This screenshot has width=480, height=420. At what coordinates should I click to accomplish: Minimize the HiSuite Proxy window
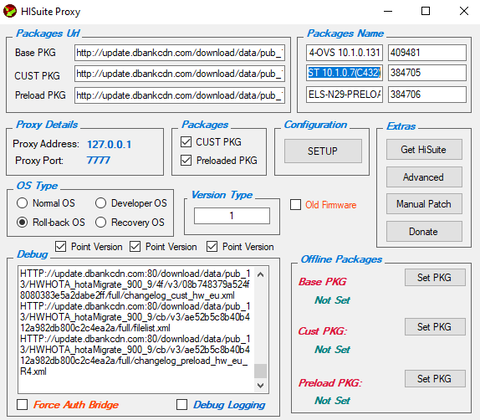tap(388, 11)
